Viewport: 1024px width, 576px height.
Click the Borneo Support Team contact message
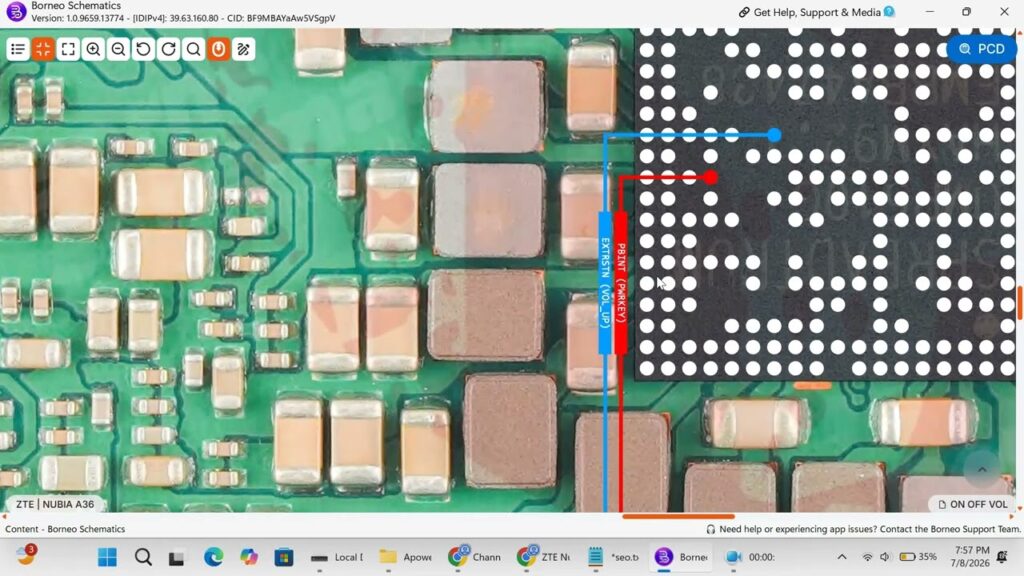863,529
